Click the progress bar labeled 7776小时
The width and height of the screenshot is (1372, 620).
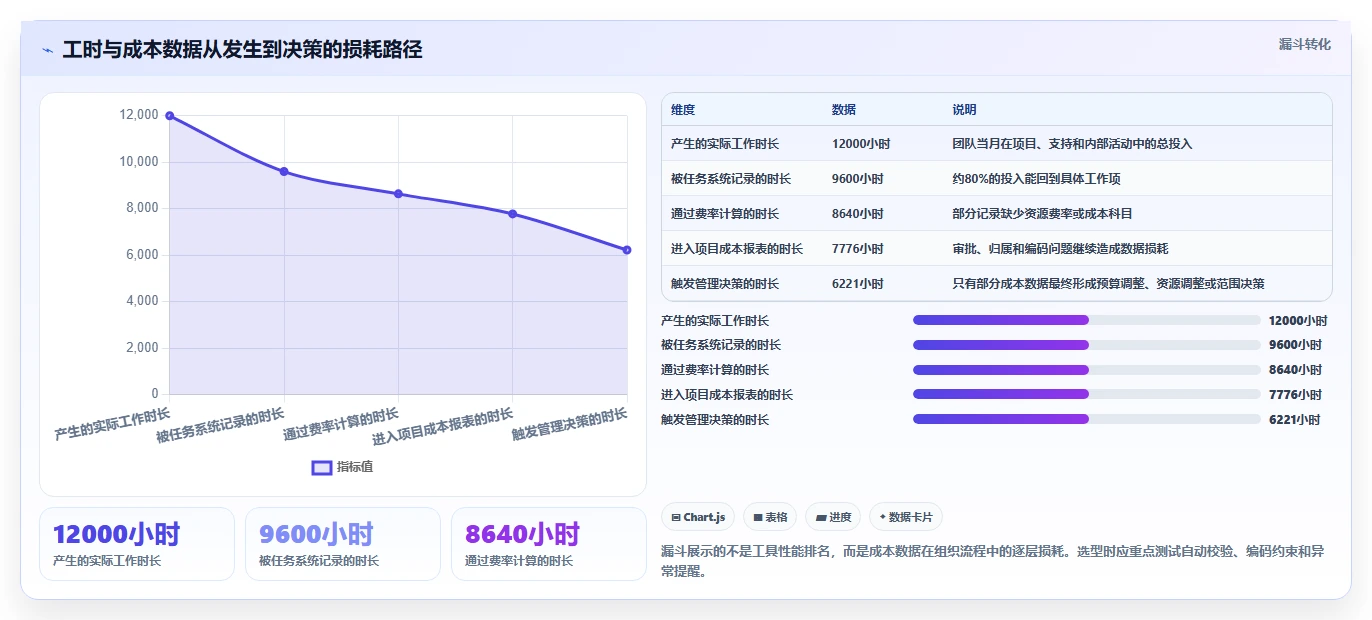click(x=1087, y=395)
